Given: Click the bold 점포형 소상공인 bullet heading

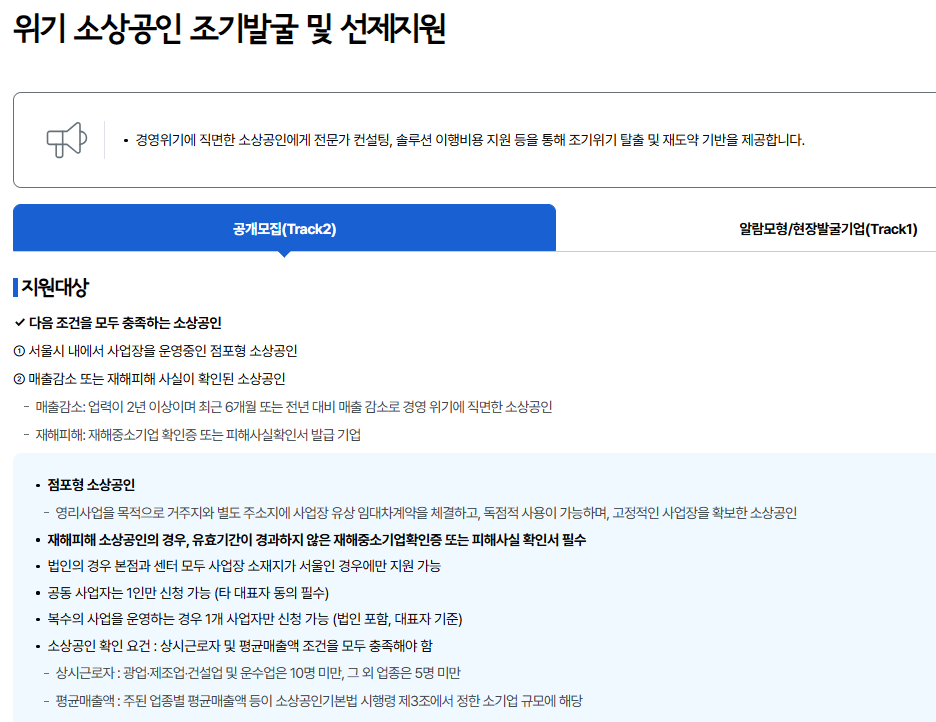Looking at the screenshot, I should tap(91, 485).
